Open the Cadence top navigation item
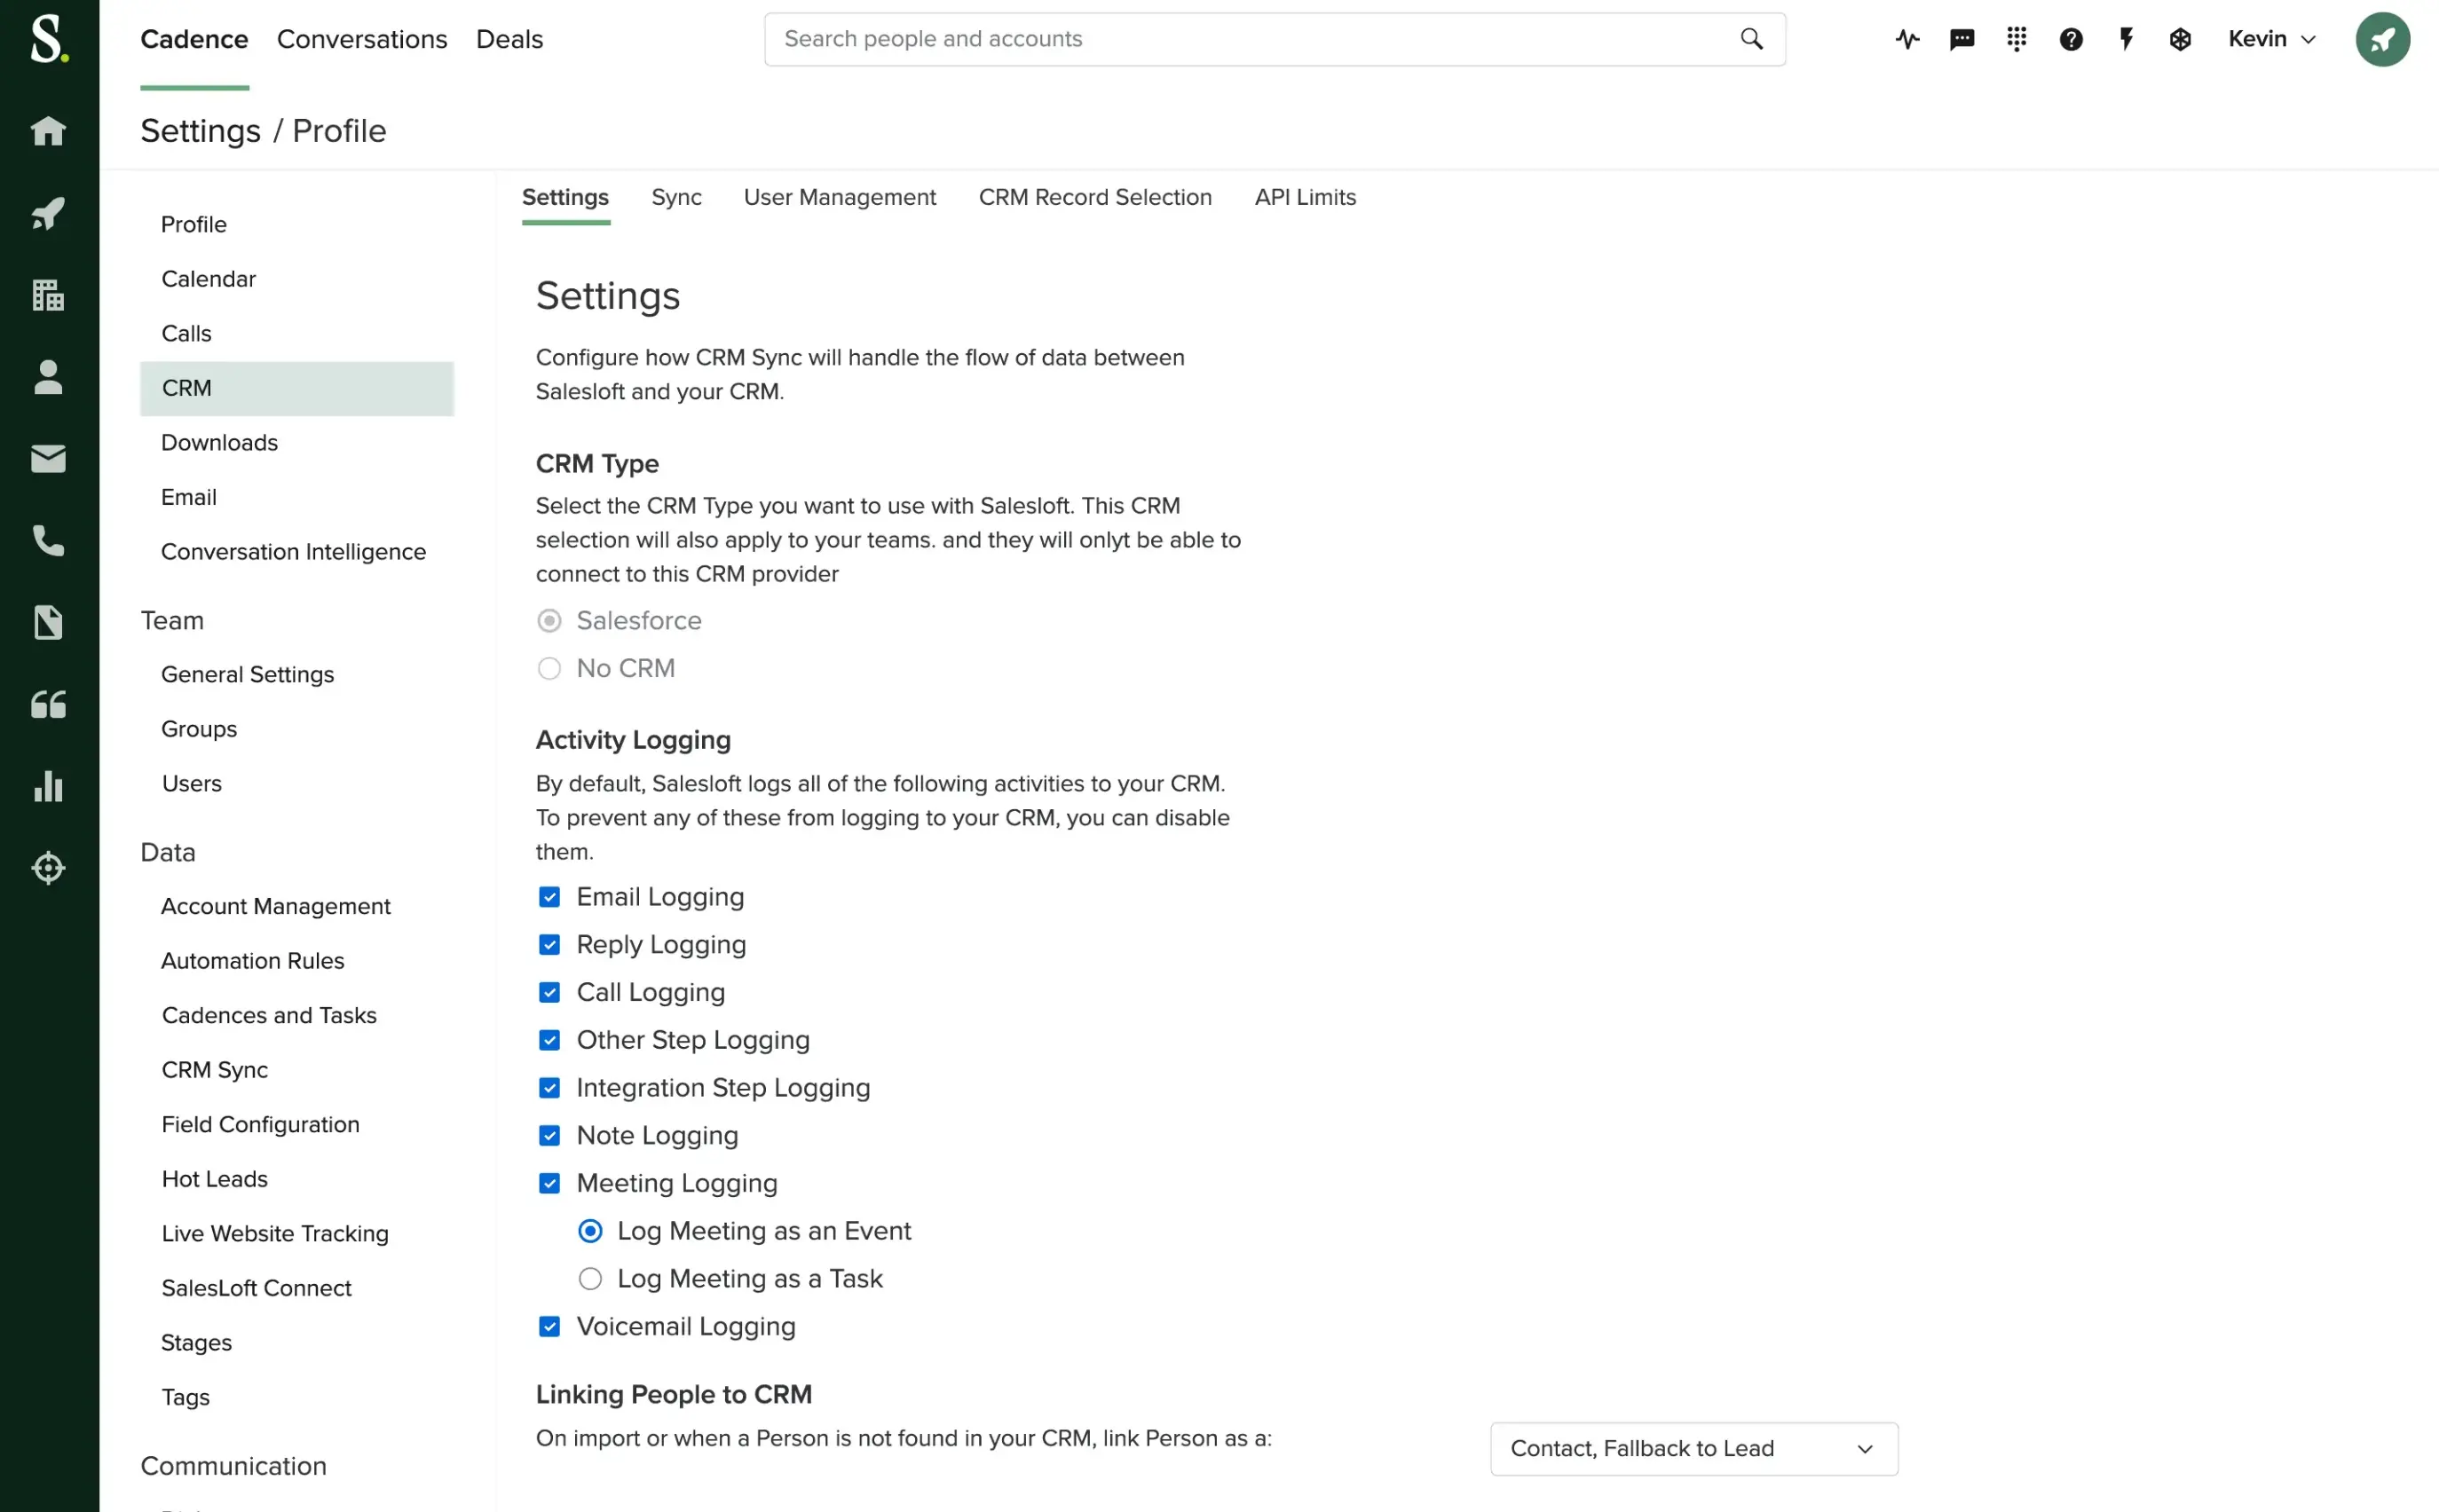Image resolution: width=2439 pixels, height=1512 pixels. pos(194,39)
